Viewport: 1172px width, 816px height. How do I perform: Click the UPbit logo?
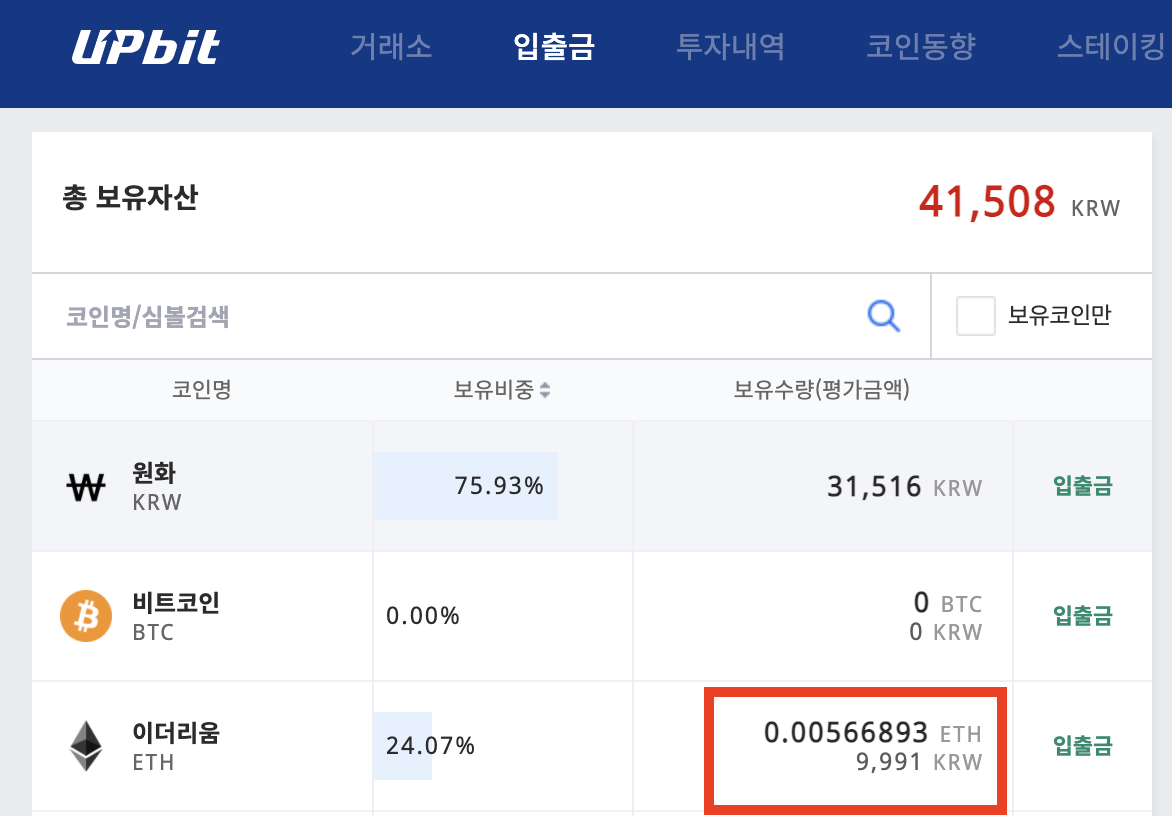pyautogui.click(x=146, y=47)
